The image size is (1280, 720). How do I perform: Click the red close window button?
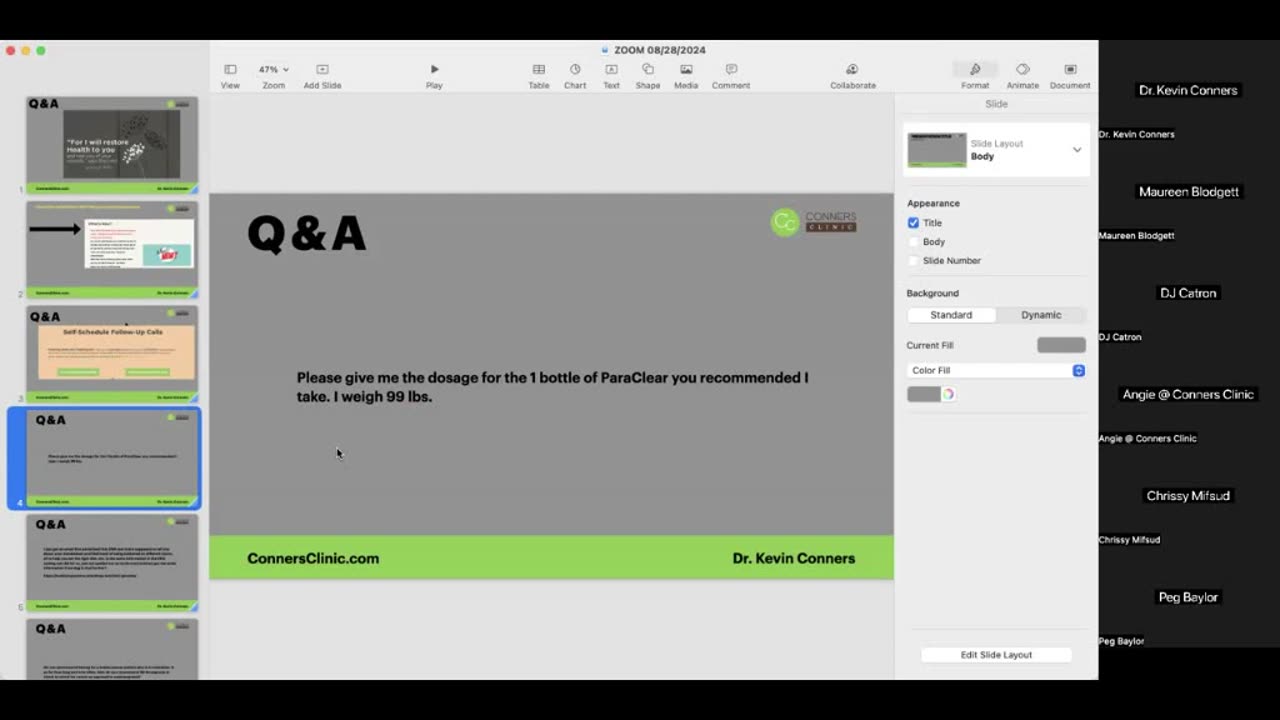click(9, 50)
